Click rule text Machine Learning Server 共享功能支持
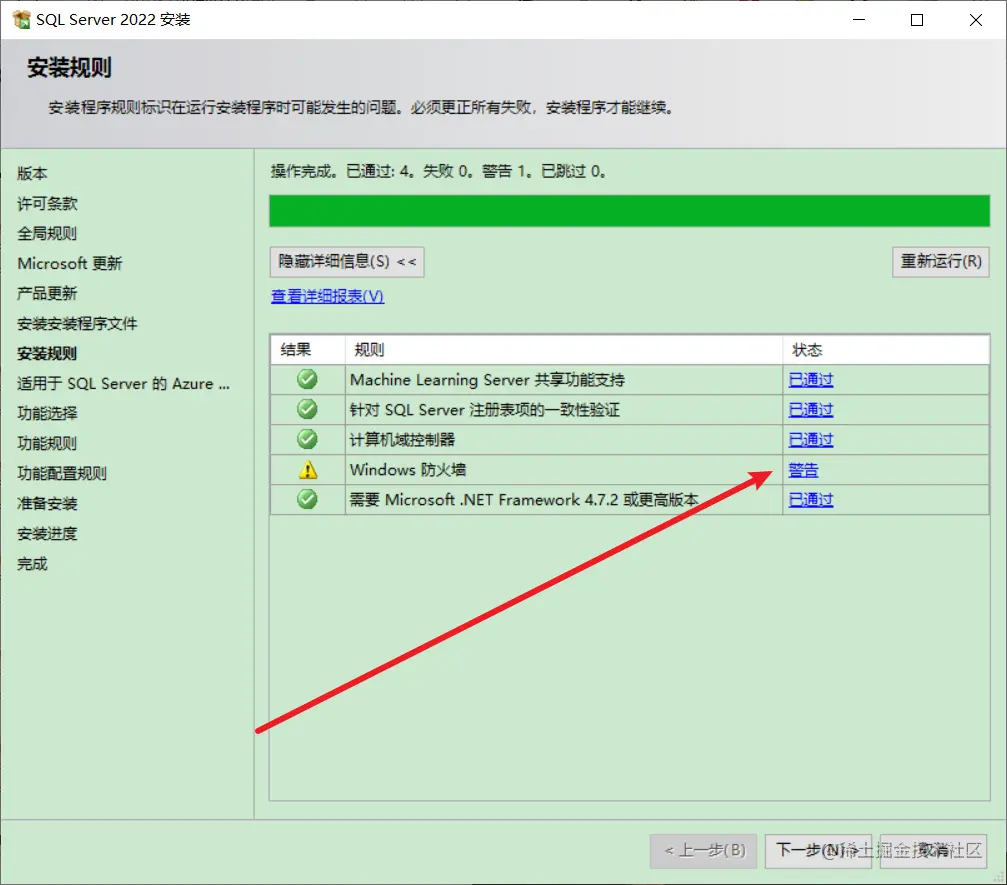The height and width of the screenshot is (885, 1007). coord(487,380)
